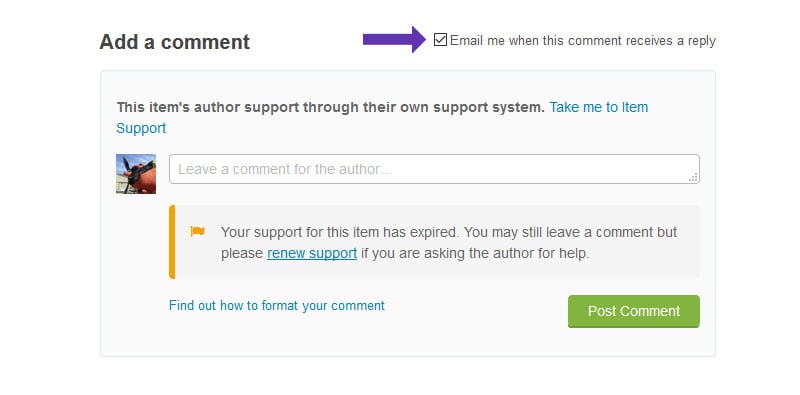The height and width of the screenshot is (395, 800).
Task: Click the "Email me when this comment receives a reply" label
Action: pos(583,40)
